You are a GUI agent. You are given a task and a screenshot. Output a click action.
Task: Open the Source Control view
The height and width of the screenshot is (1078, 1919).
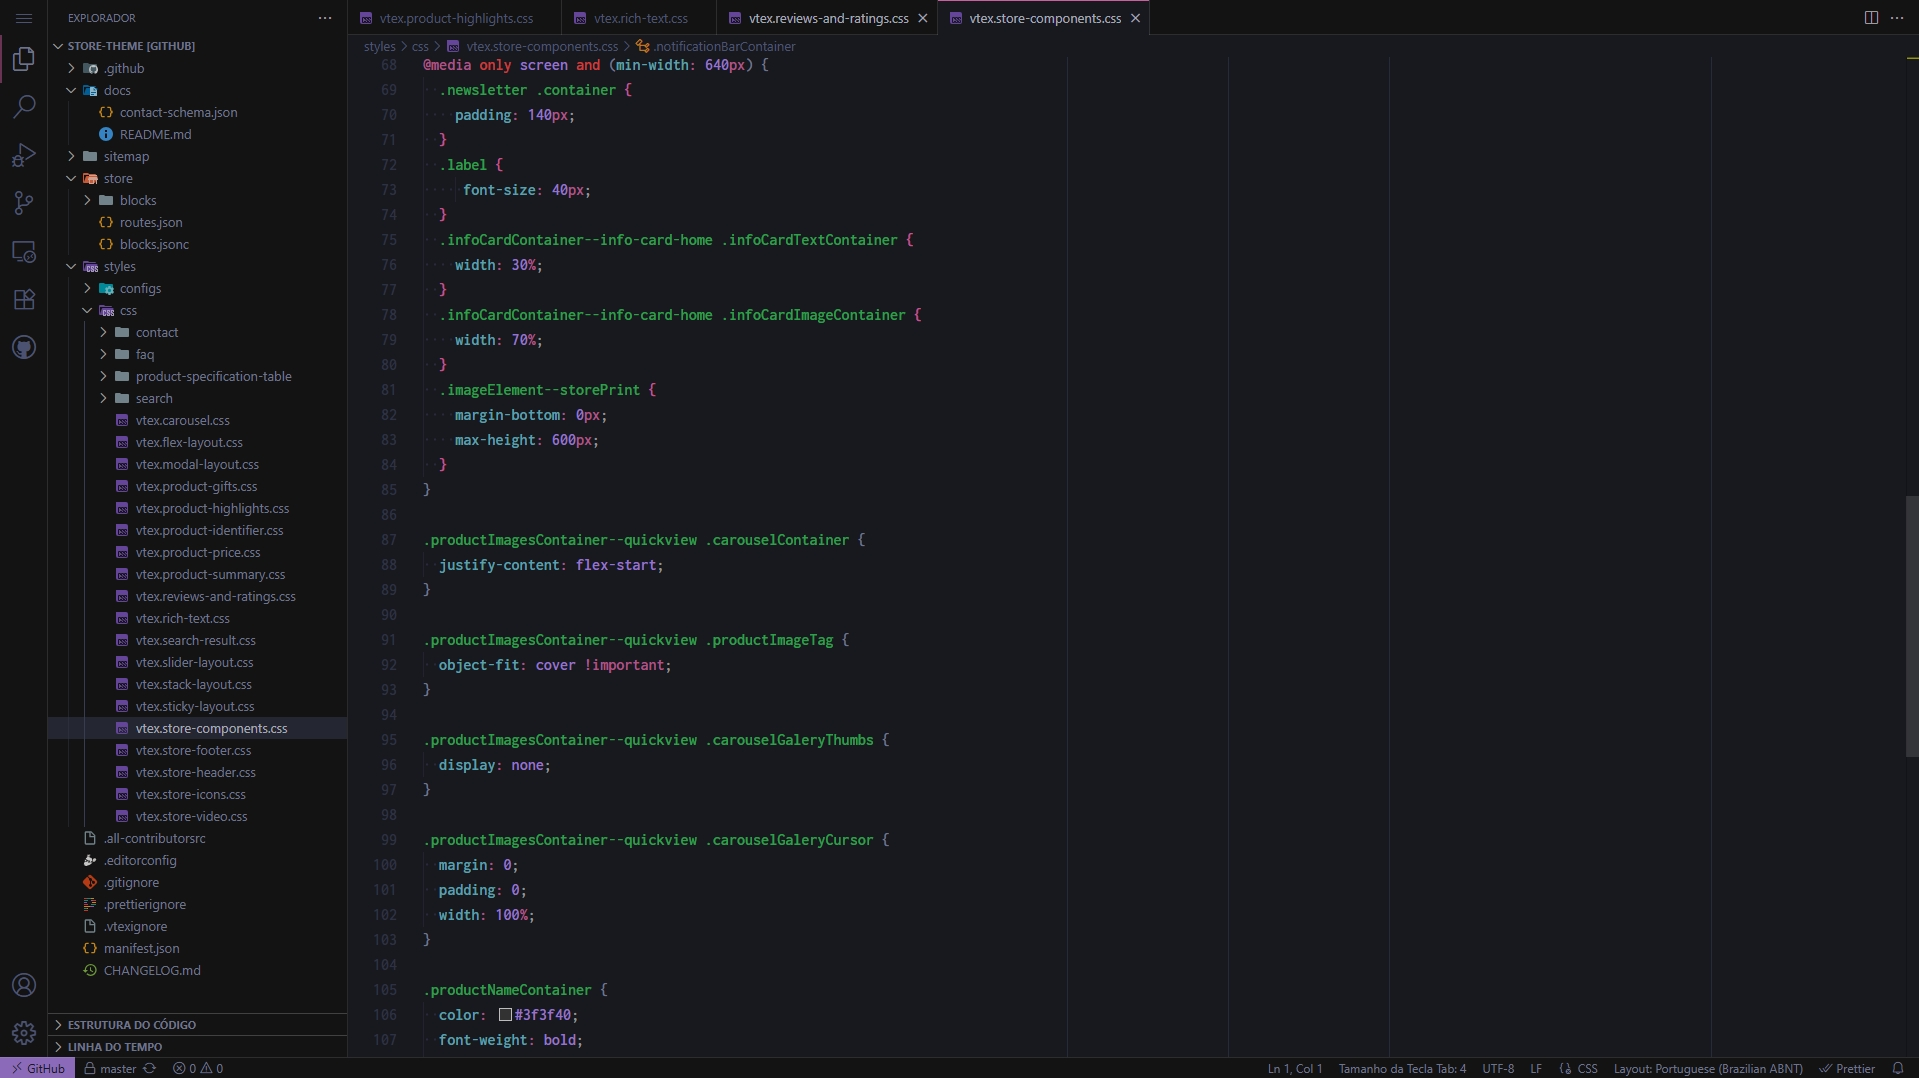coord(24,203)
